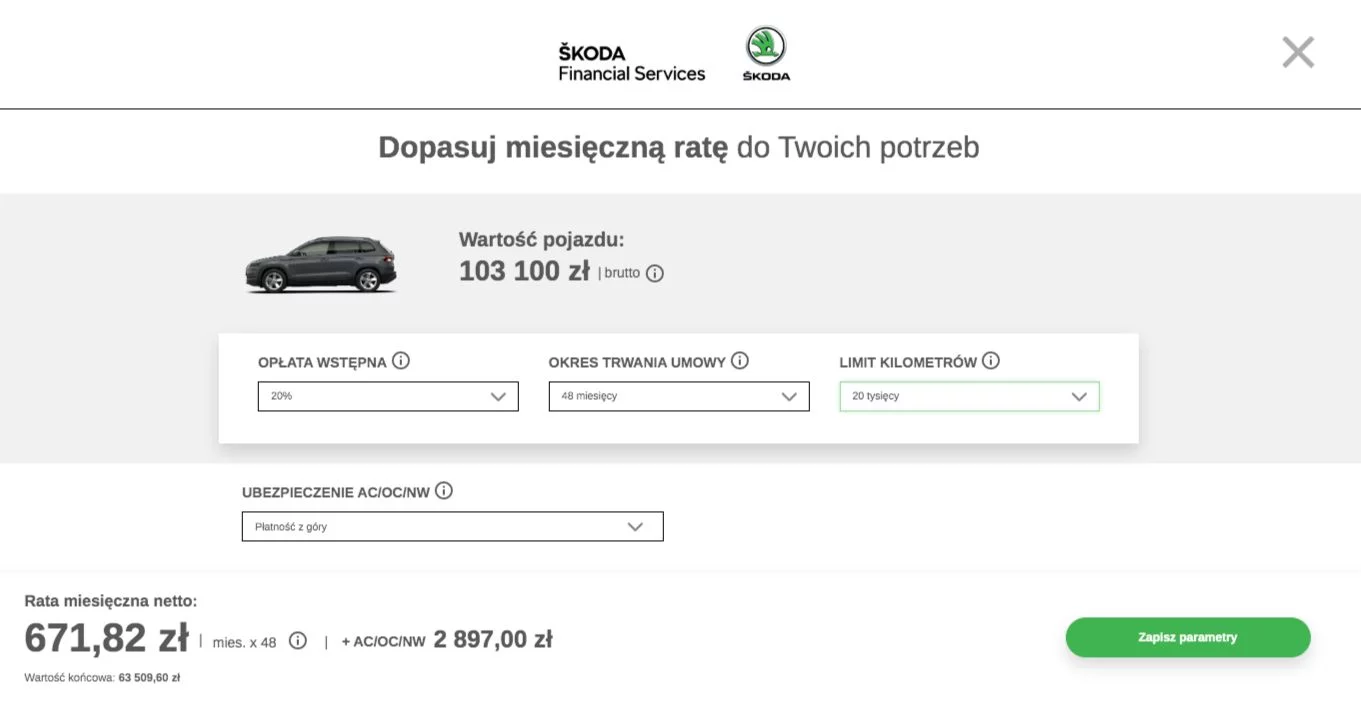
Task: Click the Wartość końcowa 63 509,60 zł text
Action: point(102,678)
